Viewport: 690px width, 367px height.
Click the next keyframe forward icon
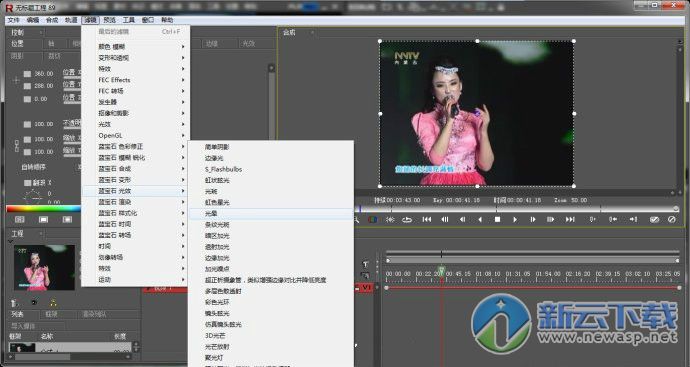(550, 219)
